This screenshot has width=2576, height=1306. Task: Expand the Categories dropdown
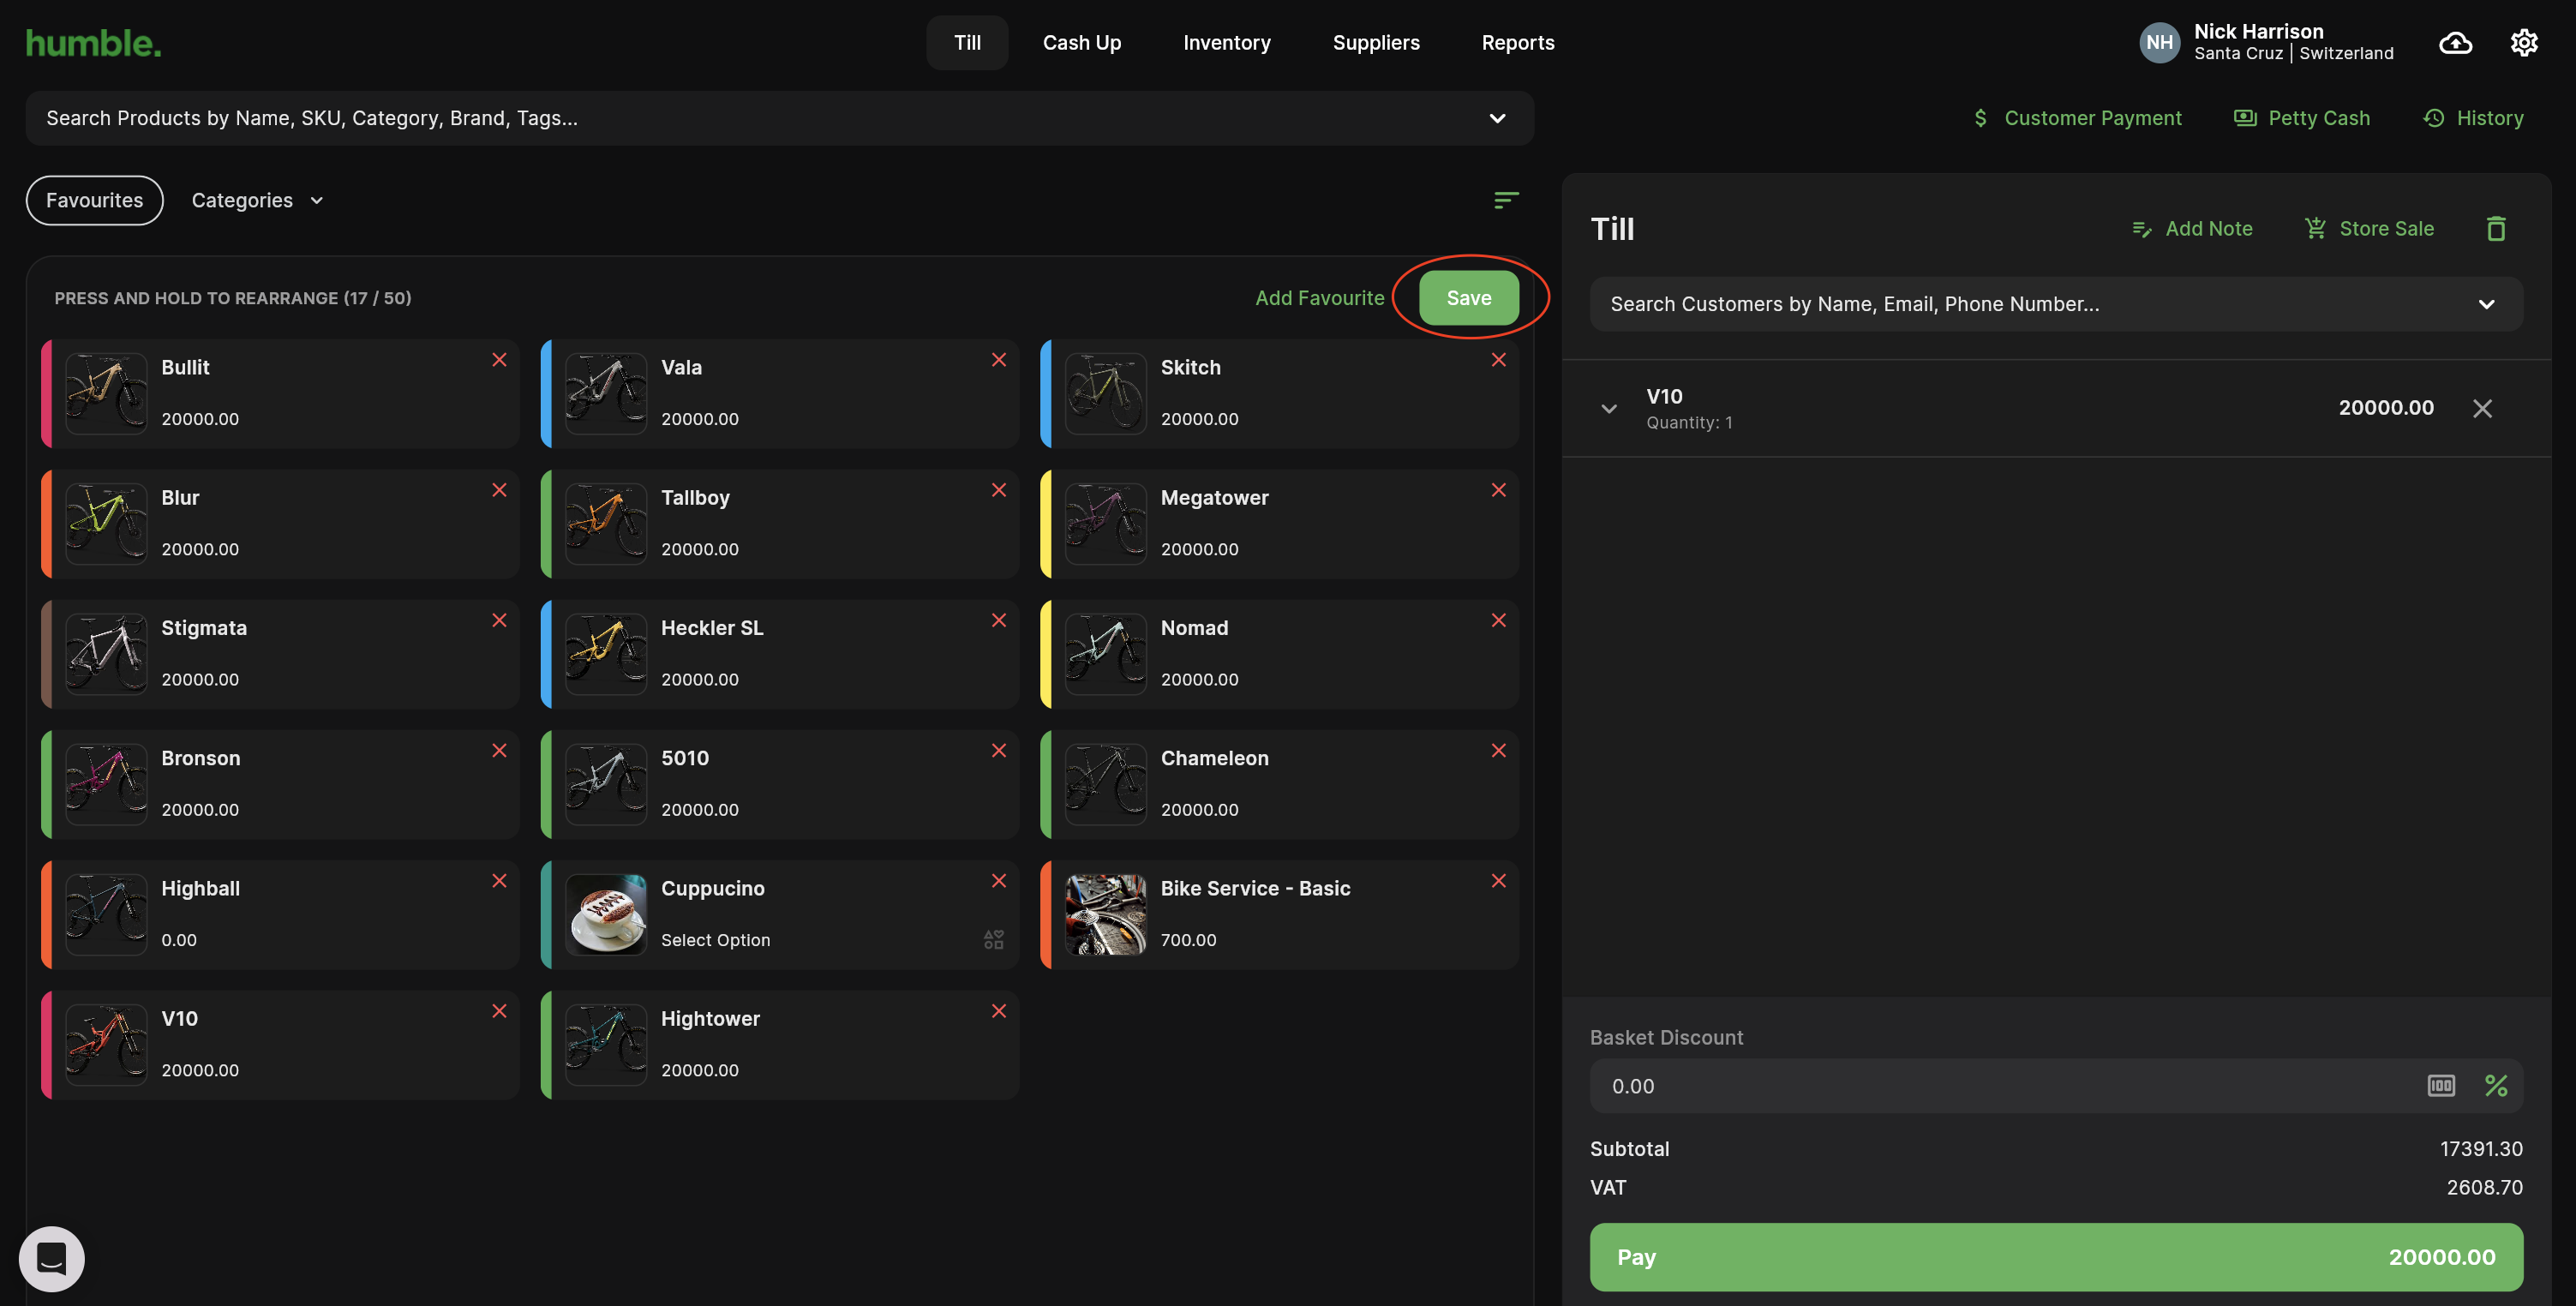257,200
